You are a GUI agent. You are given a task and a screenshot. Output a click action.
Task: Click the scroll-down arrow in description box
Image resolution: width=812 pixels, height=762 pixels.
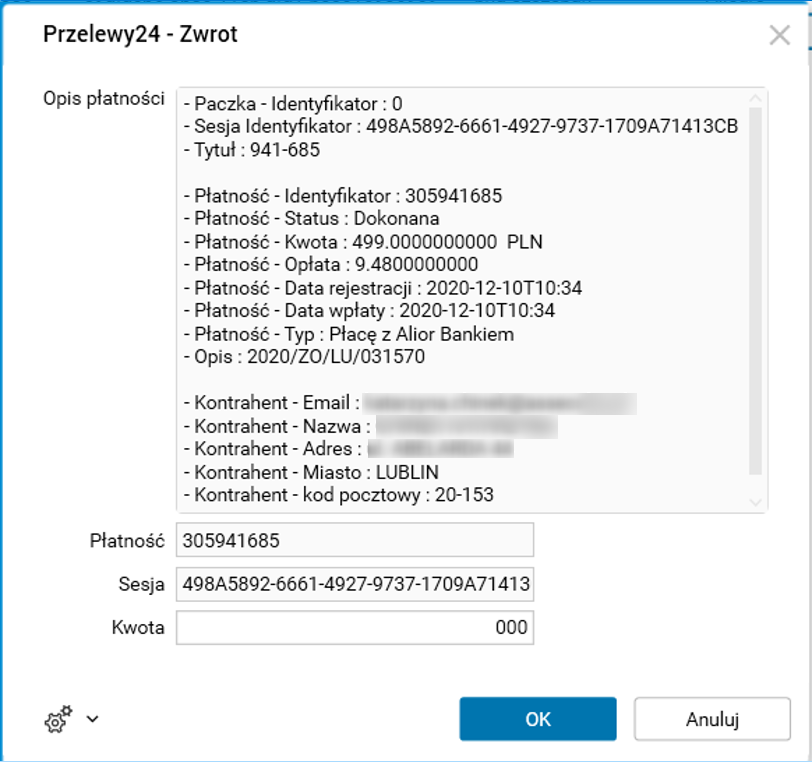point(757,502)
